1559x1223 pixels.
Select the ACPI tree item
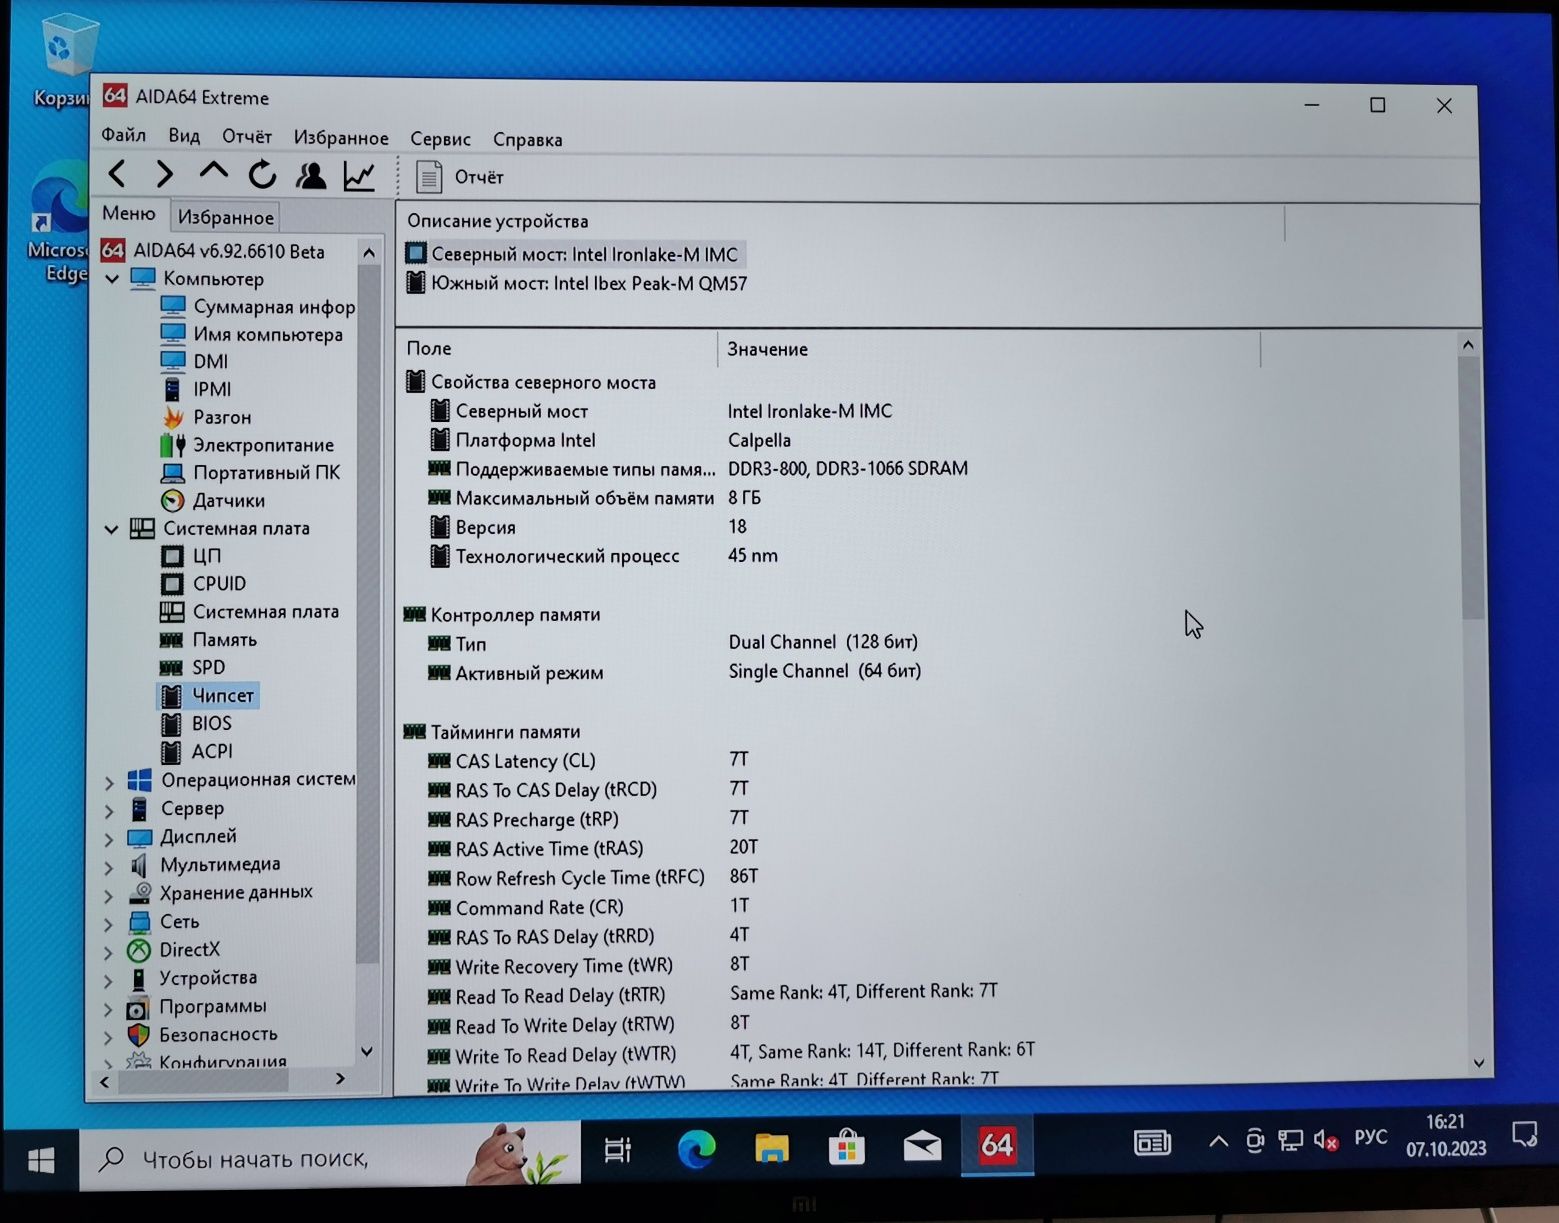pos(197,751)
